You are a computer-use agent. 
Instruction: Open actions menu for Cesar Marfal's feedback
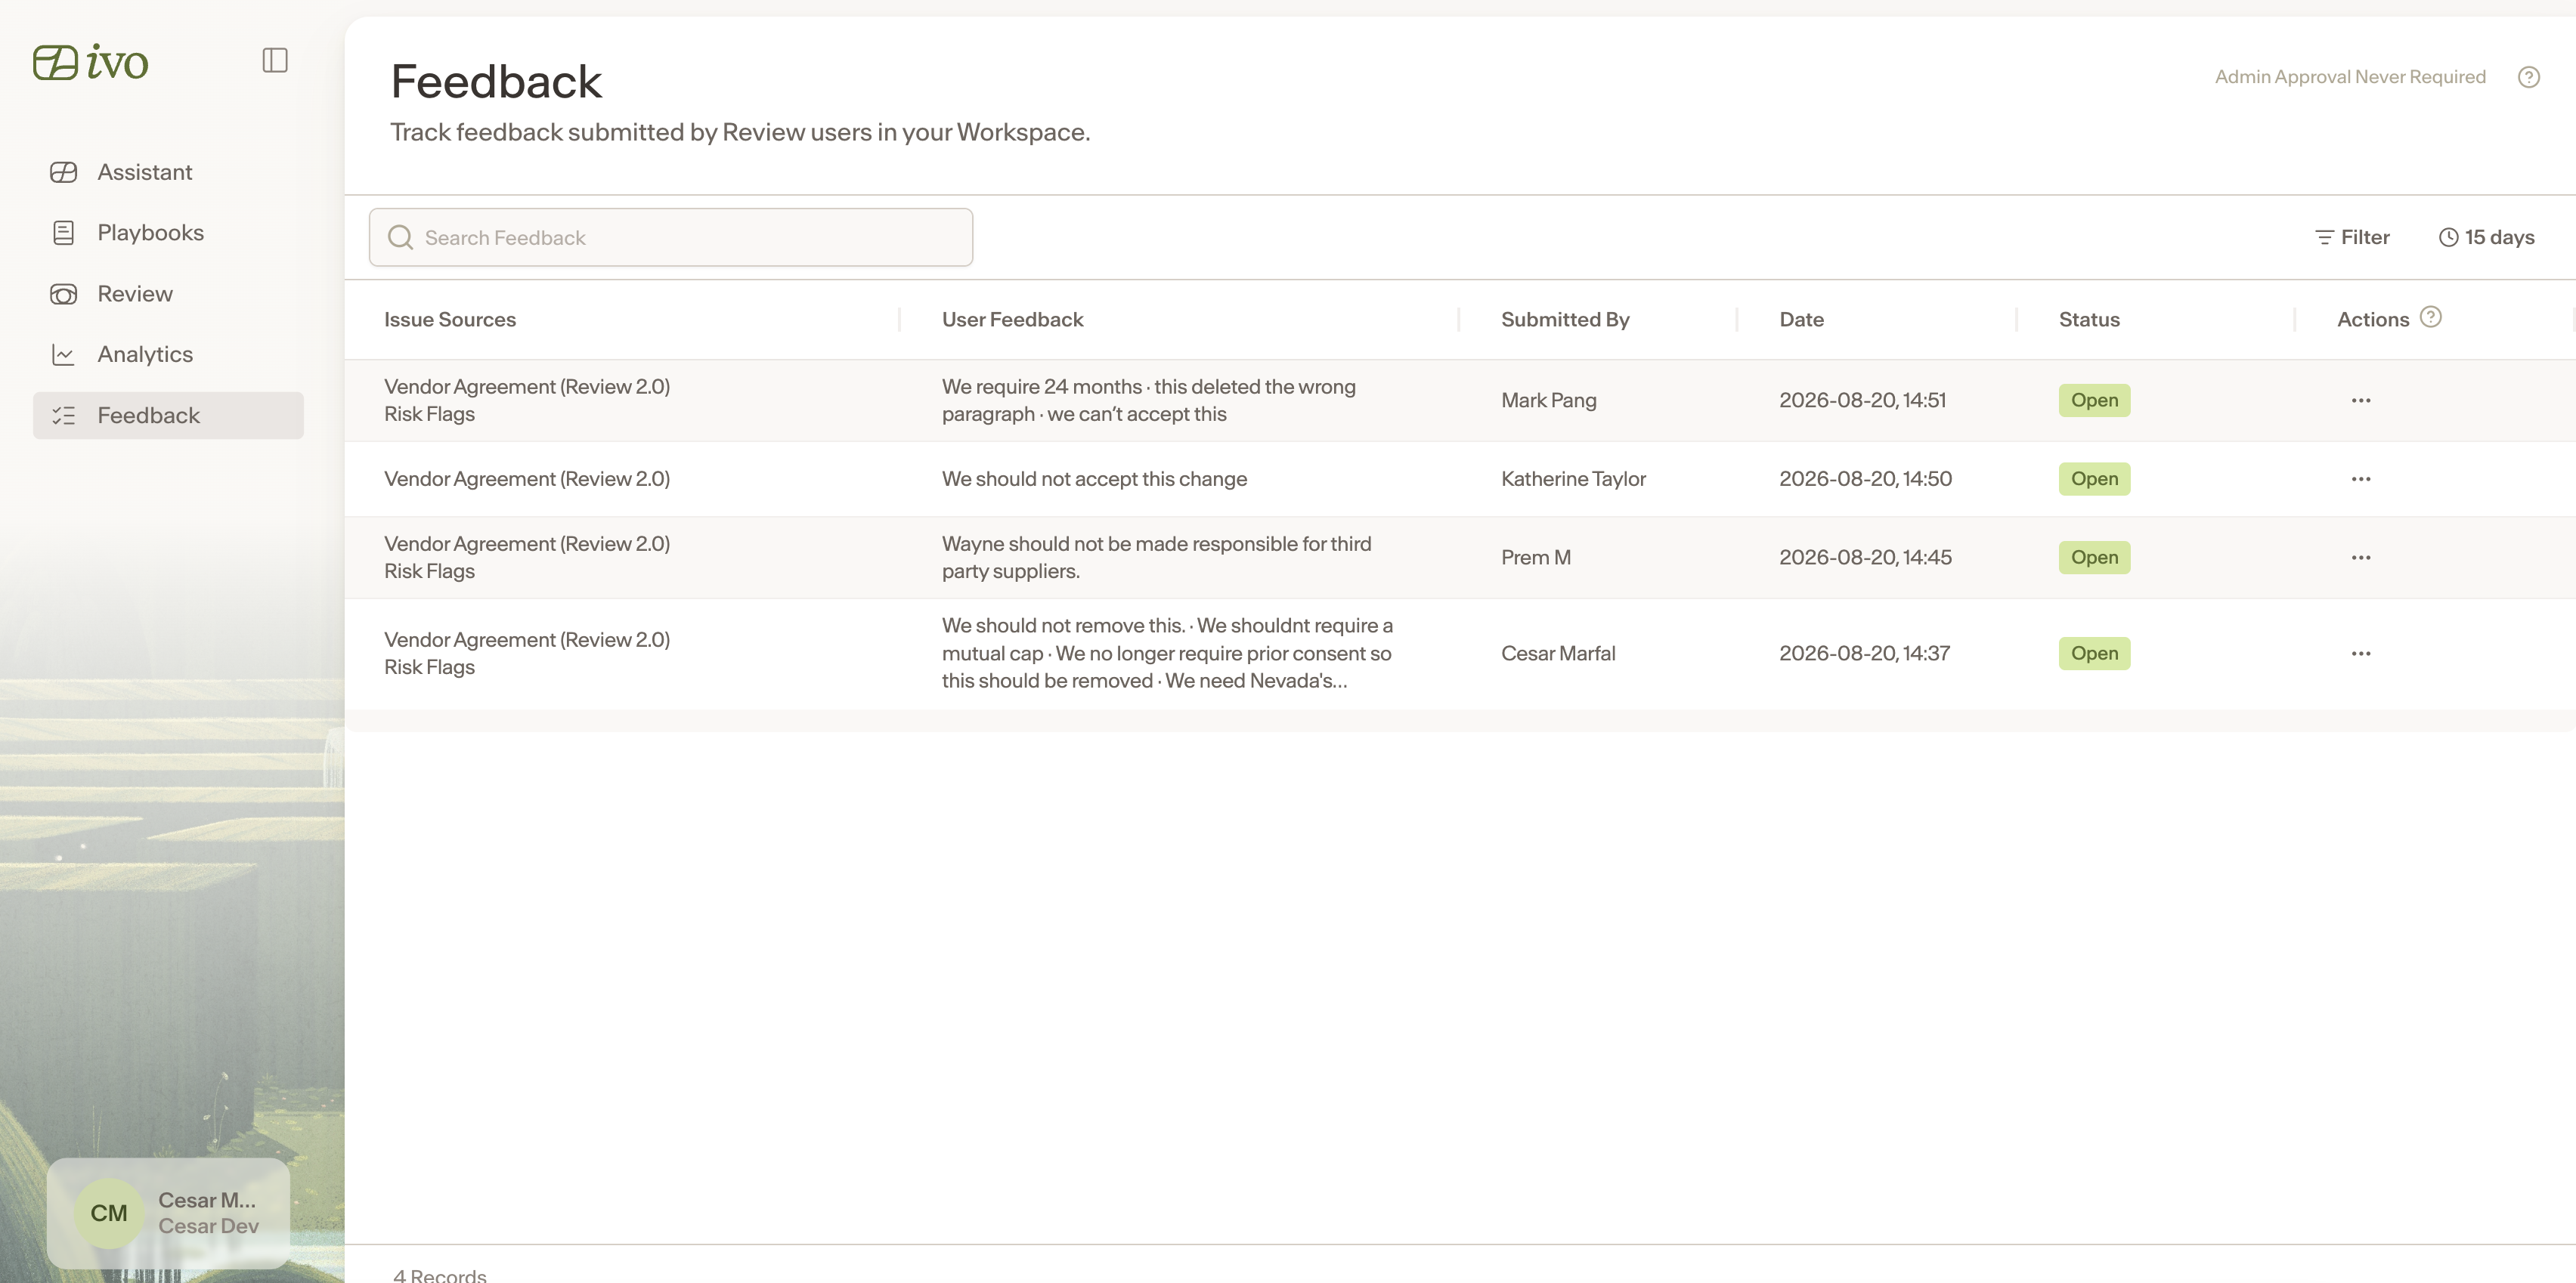pyautogui.click(x=2361, y=653)
